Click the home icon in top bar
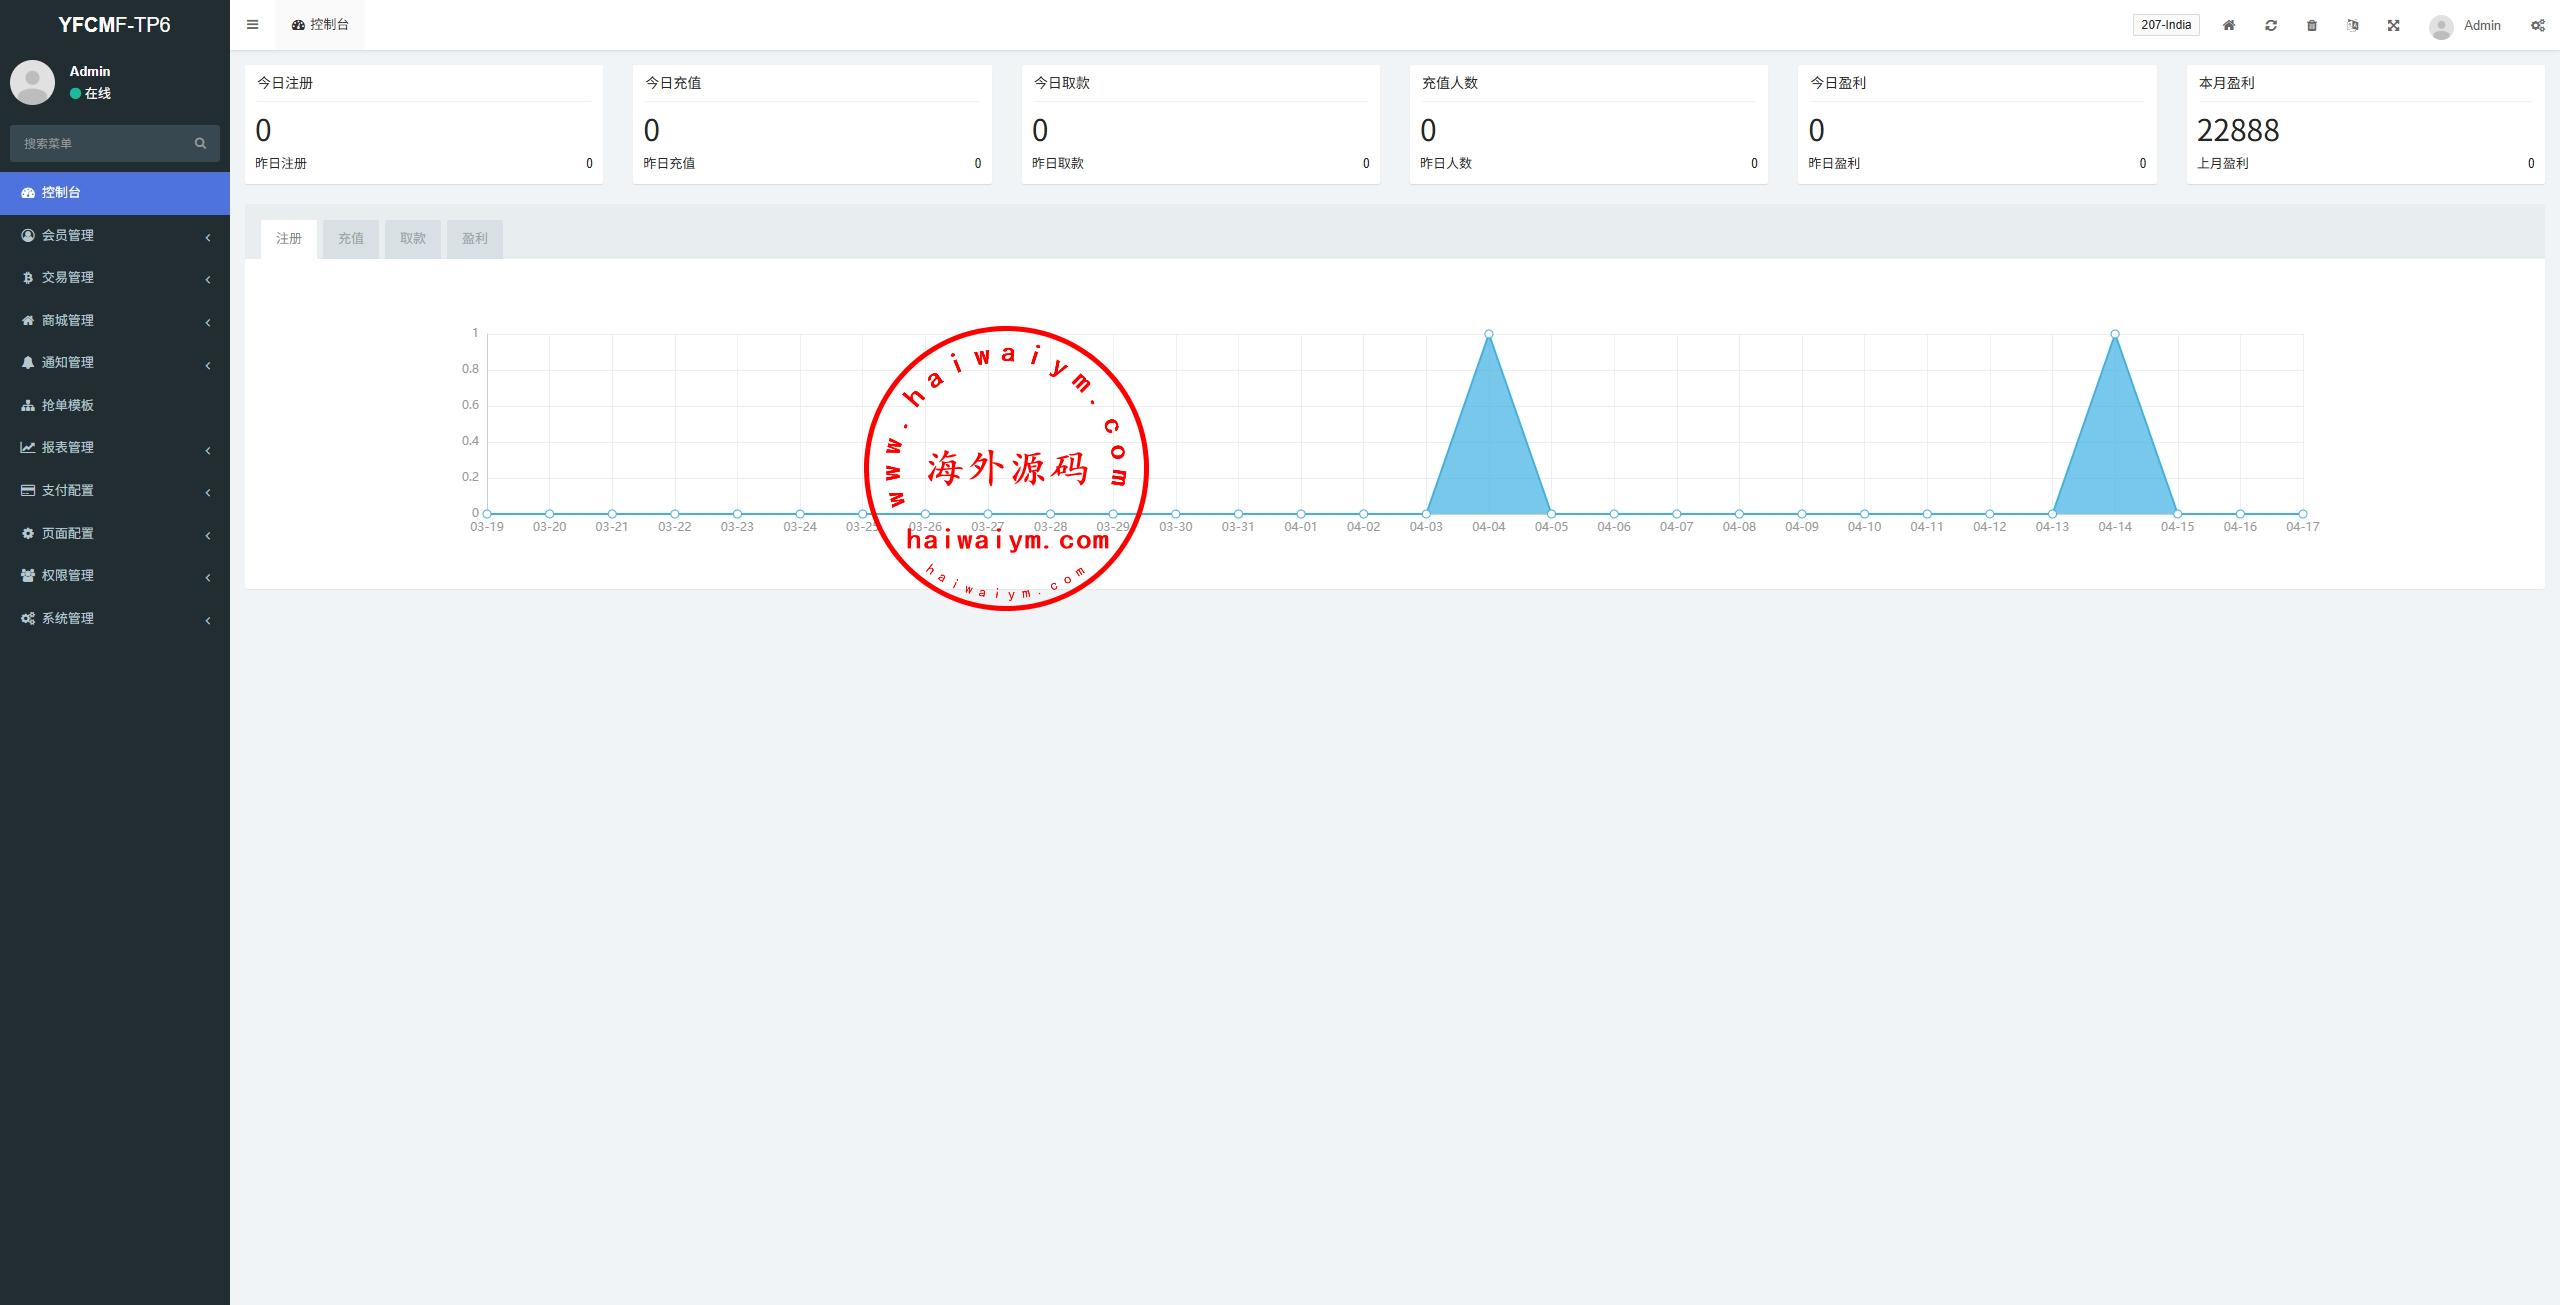The height and width of the screenshot is (1305, 2560). click(x=2229, y=26)
